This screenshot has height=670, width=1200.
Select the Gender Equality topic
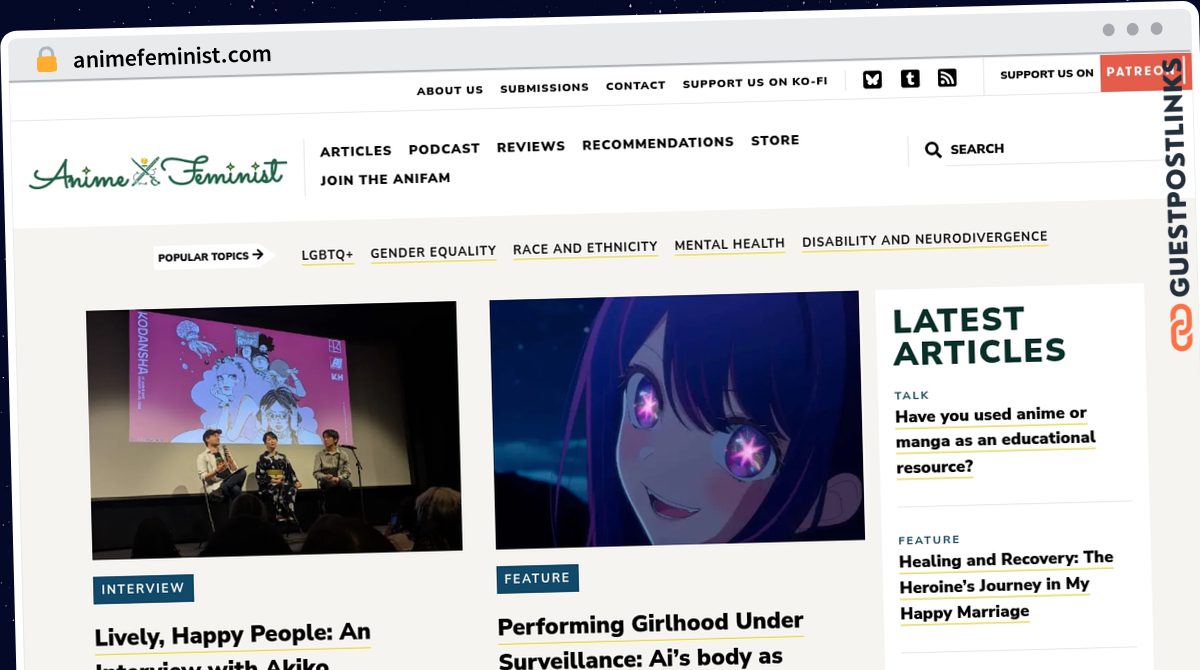tap(433, 252)
